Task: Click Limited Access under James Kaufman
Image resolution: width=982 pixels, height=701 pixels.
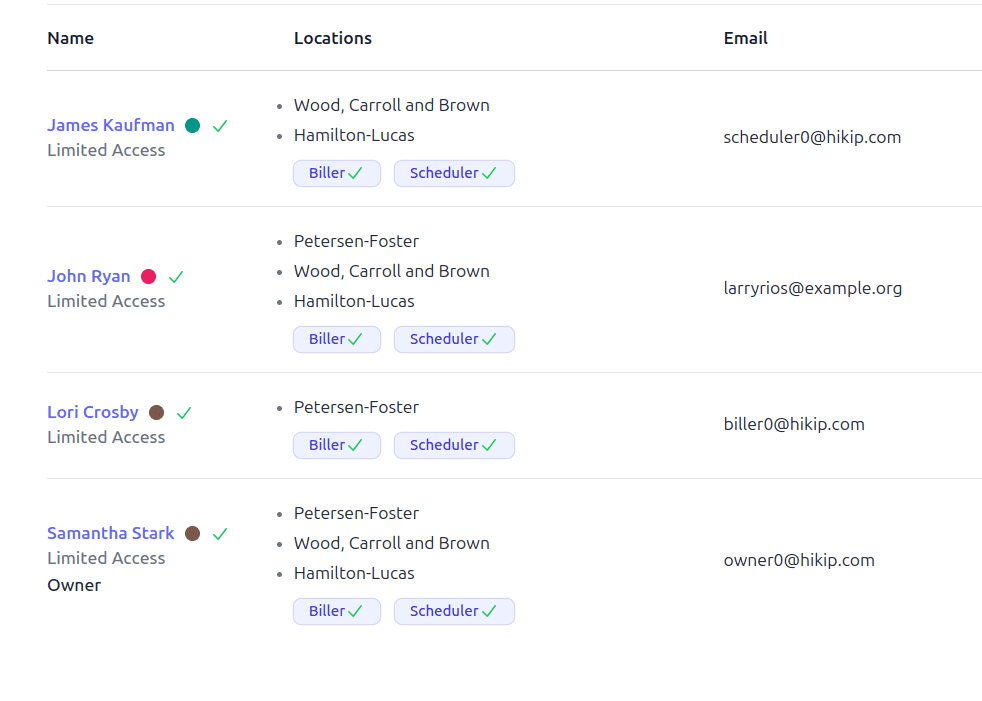Action: point(106,150)
